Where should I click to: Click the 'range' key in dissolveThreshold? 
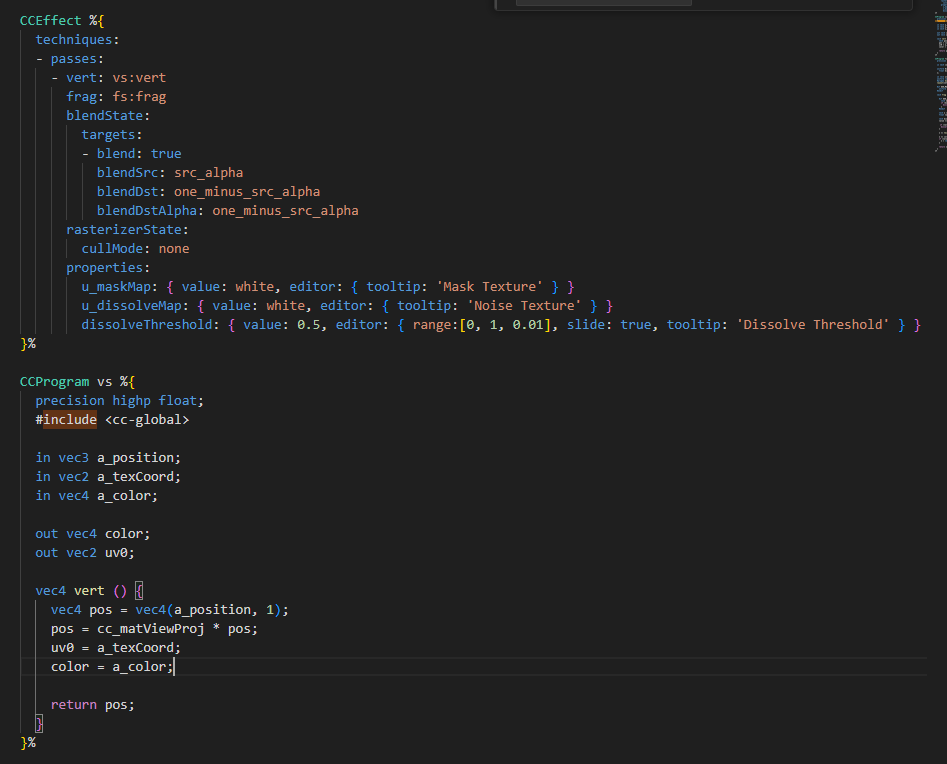tap(432, 325)
